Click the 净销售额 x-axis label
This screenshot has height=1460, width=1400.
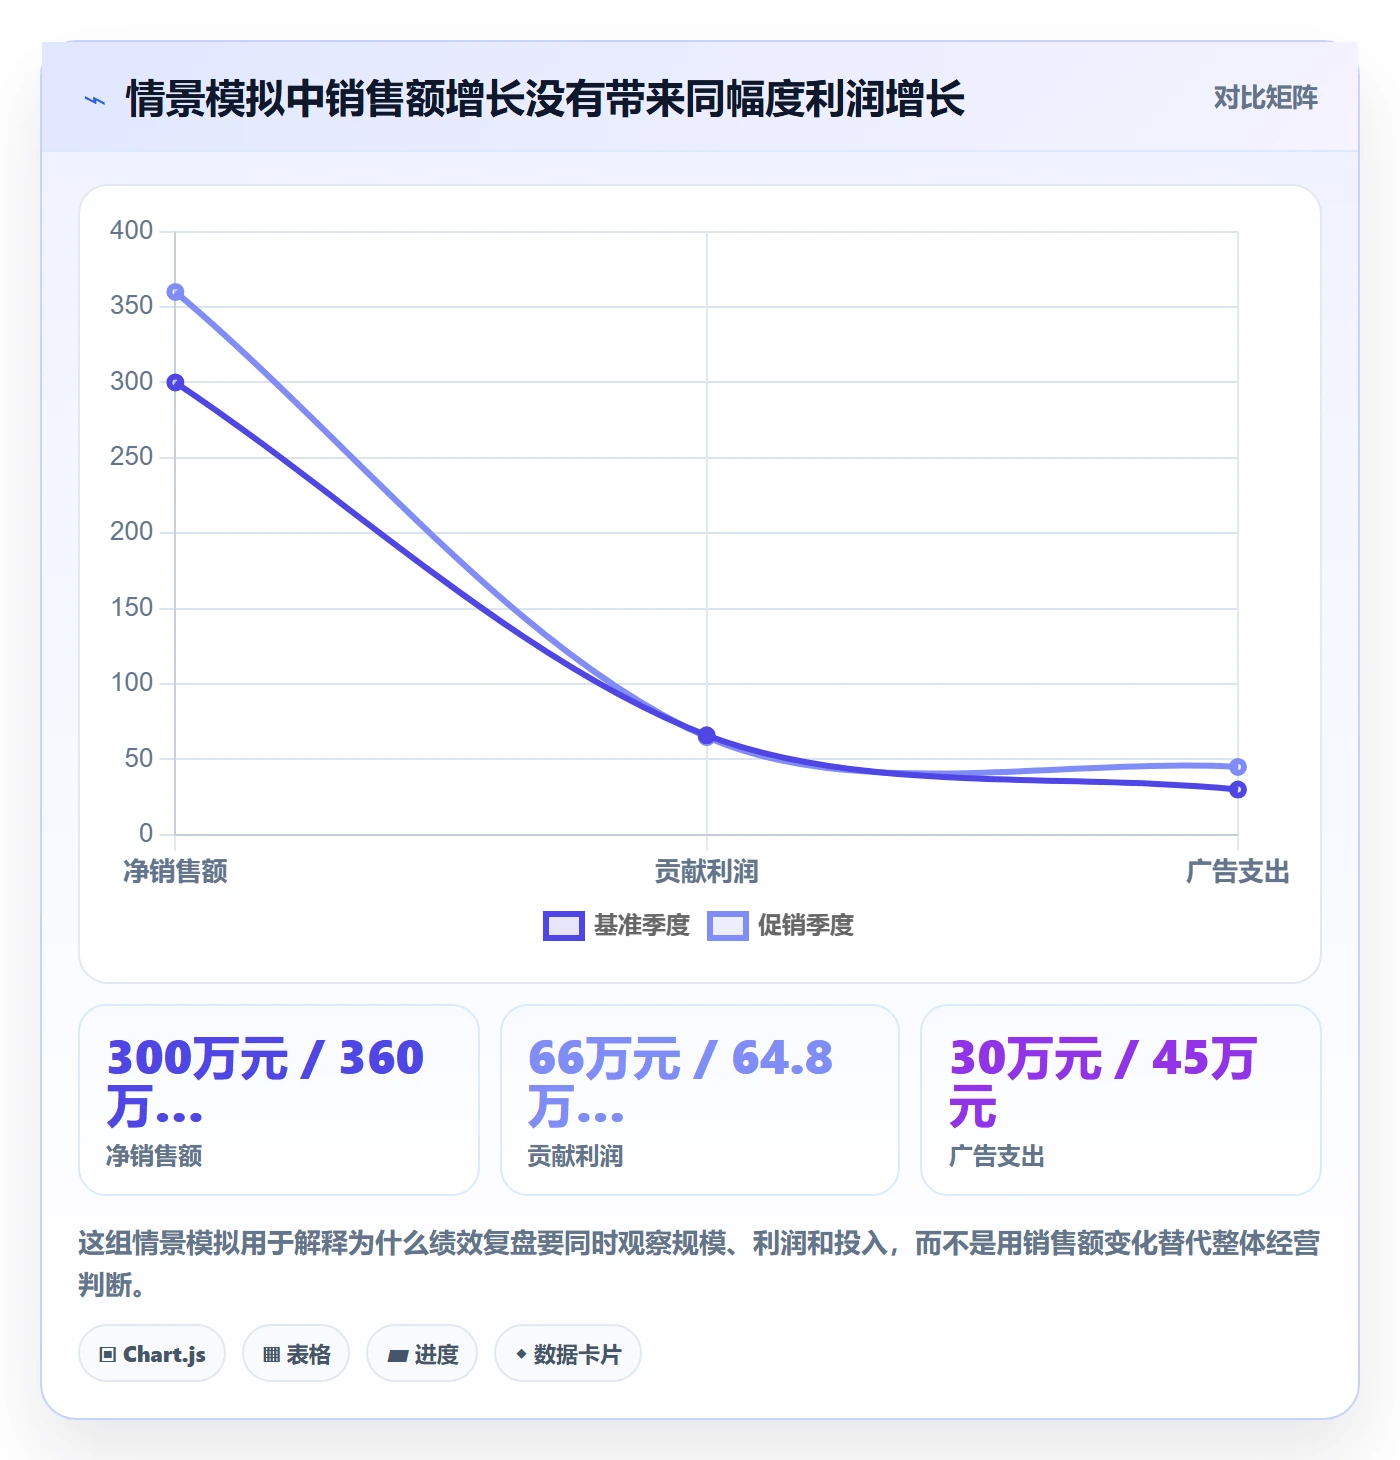tap(175, 872)
